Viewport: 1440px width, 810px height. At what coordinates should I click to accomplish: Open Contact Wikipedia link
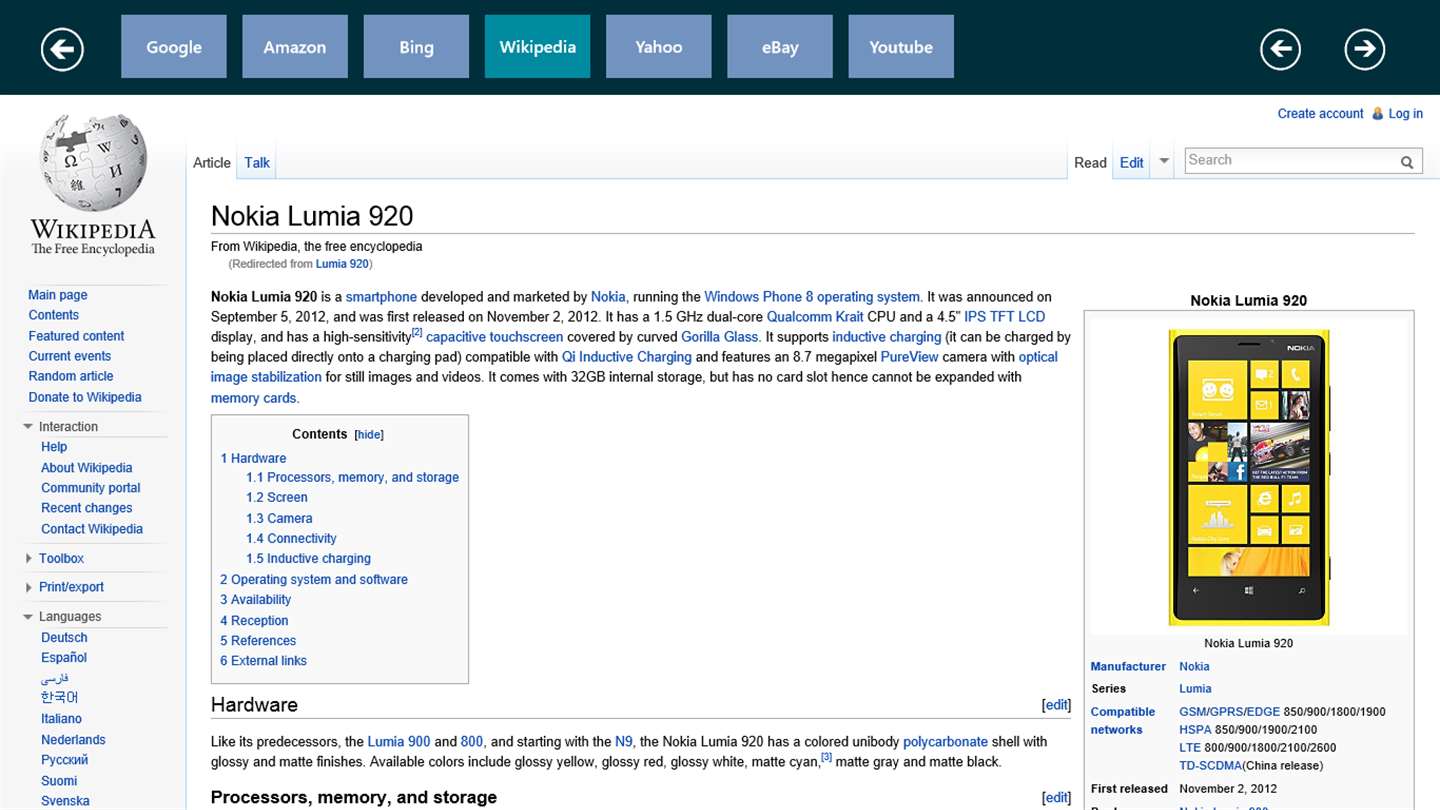[x=92, y=529]
